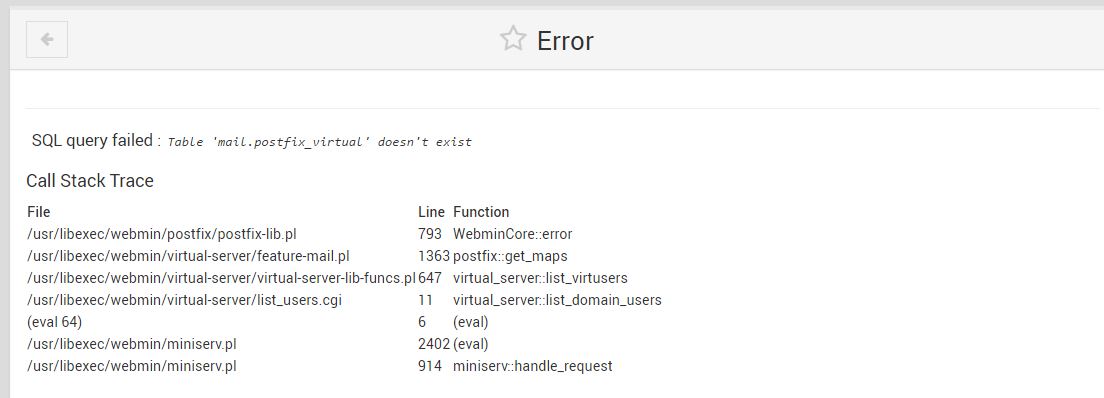Click the Line column header

[431, 212]
